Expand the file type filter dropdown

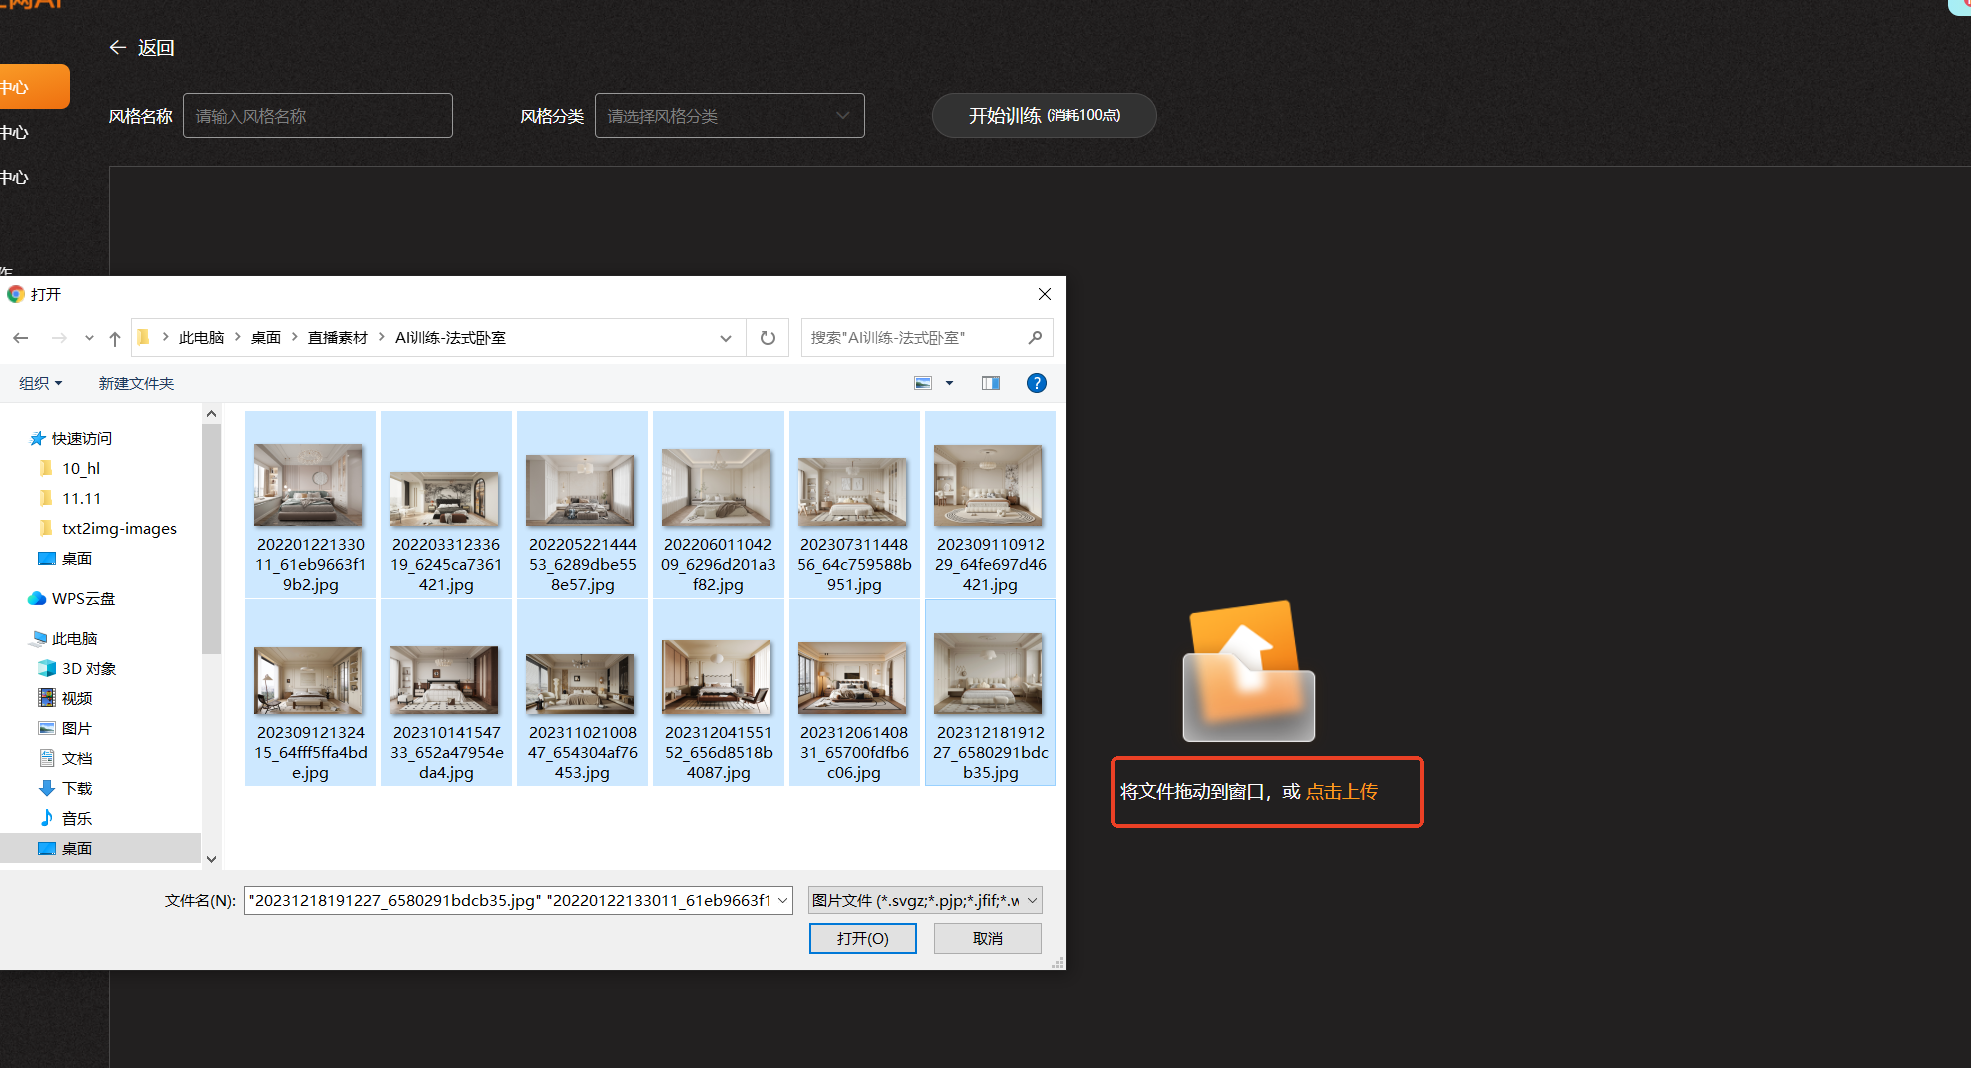coord(1032,901)
